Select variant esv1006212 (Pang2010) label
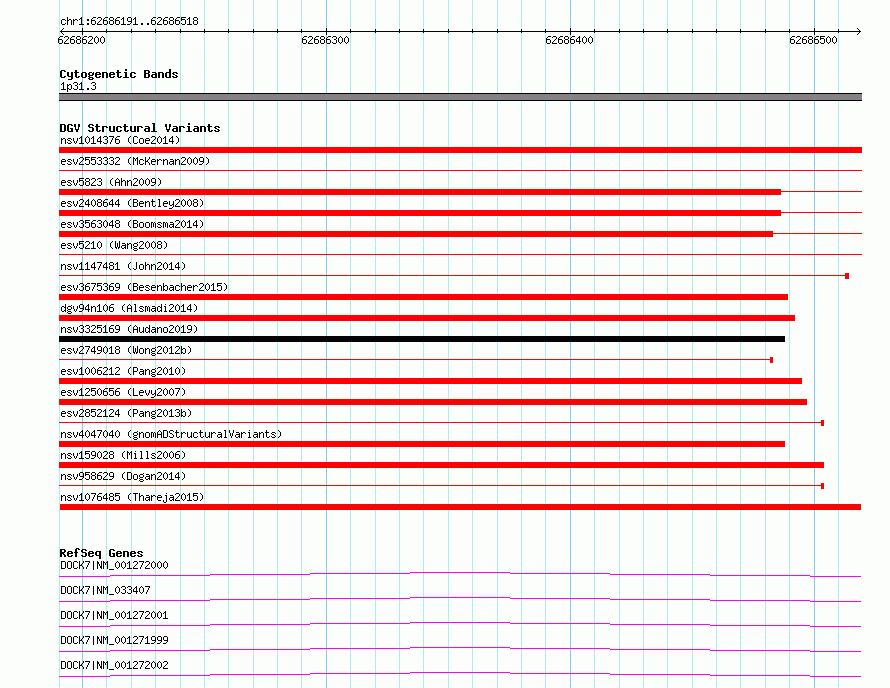This screenshot has width=890, height=688. pos(123,371)
